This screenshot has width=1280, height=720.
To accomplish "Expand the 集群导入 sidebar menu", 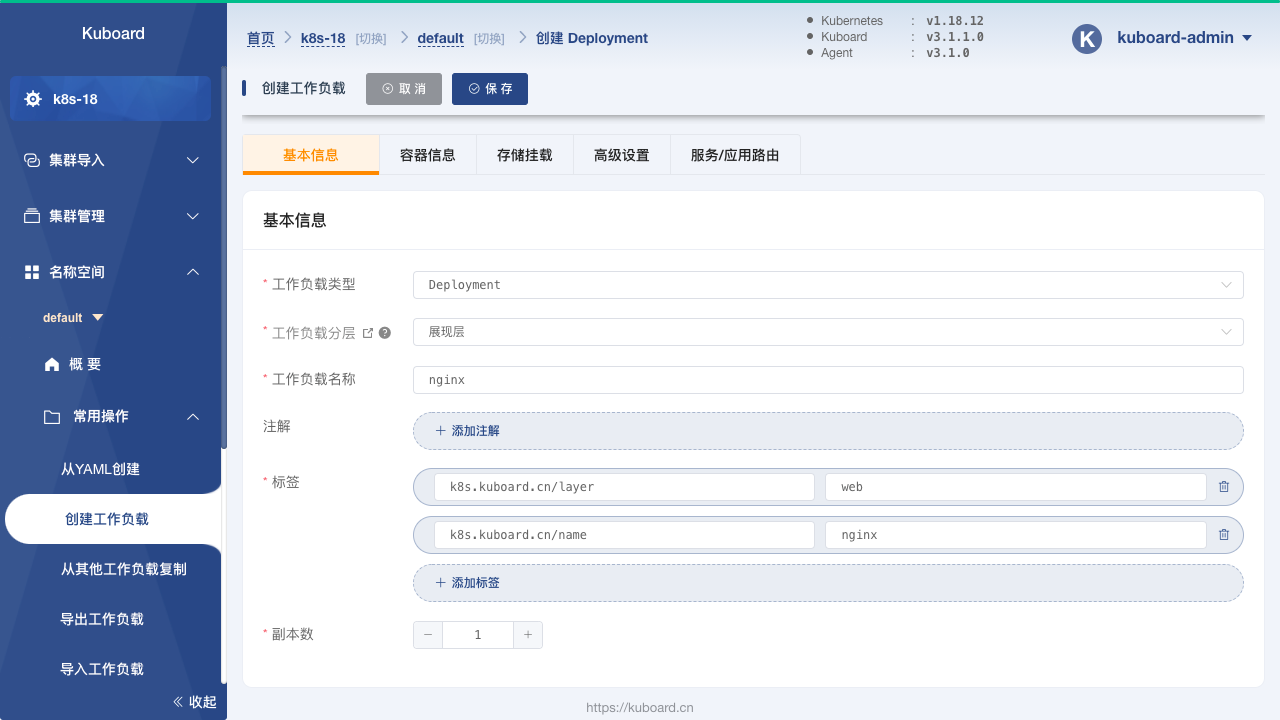I will [x=193, y=160].
